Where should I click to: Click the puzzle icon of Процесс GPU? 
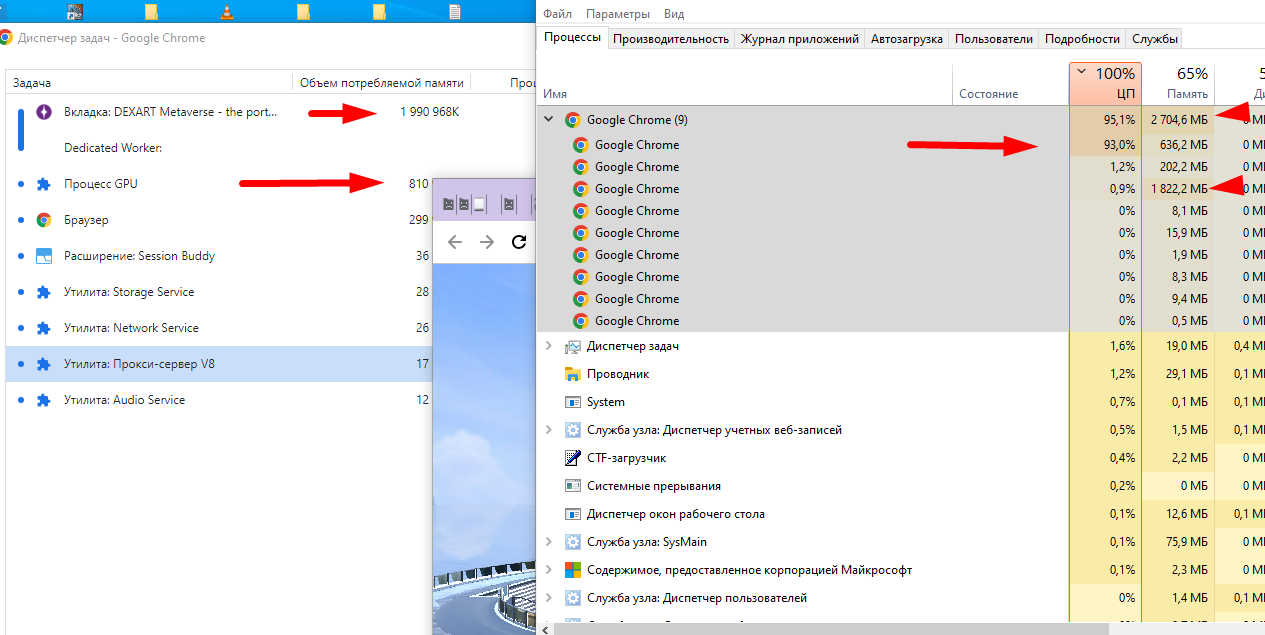point(43,184)
